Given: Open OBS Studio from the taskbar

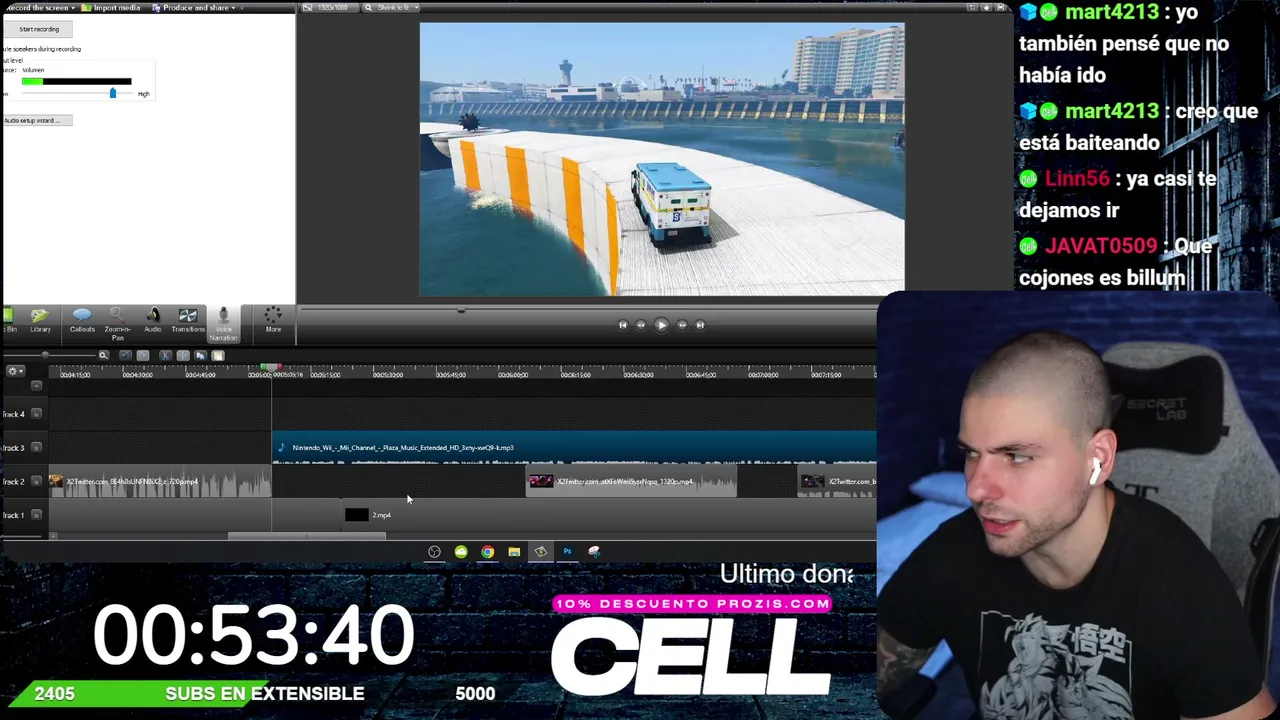Looking at the screenshot, I should click(x=434, y=552).
